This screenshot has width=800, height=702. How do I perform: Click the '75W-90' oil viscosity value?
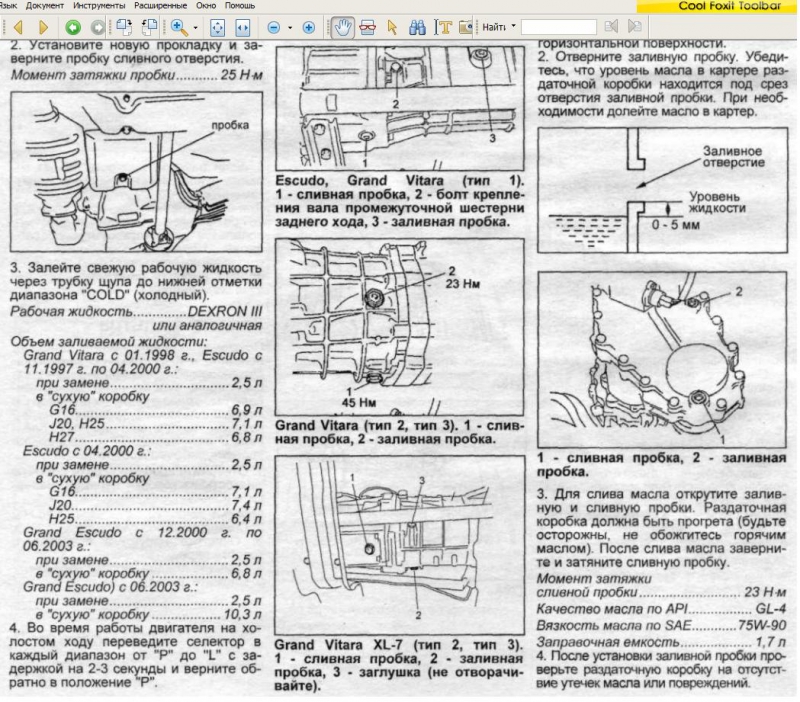tap(762, 625)
